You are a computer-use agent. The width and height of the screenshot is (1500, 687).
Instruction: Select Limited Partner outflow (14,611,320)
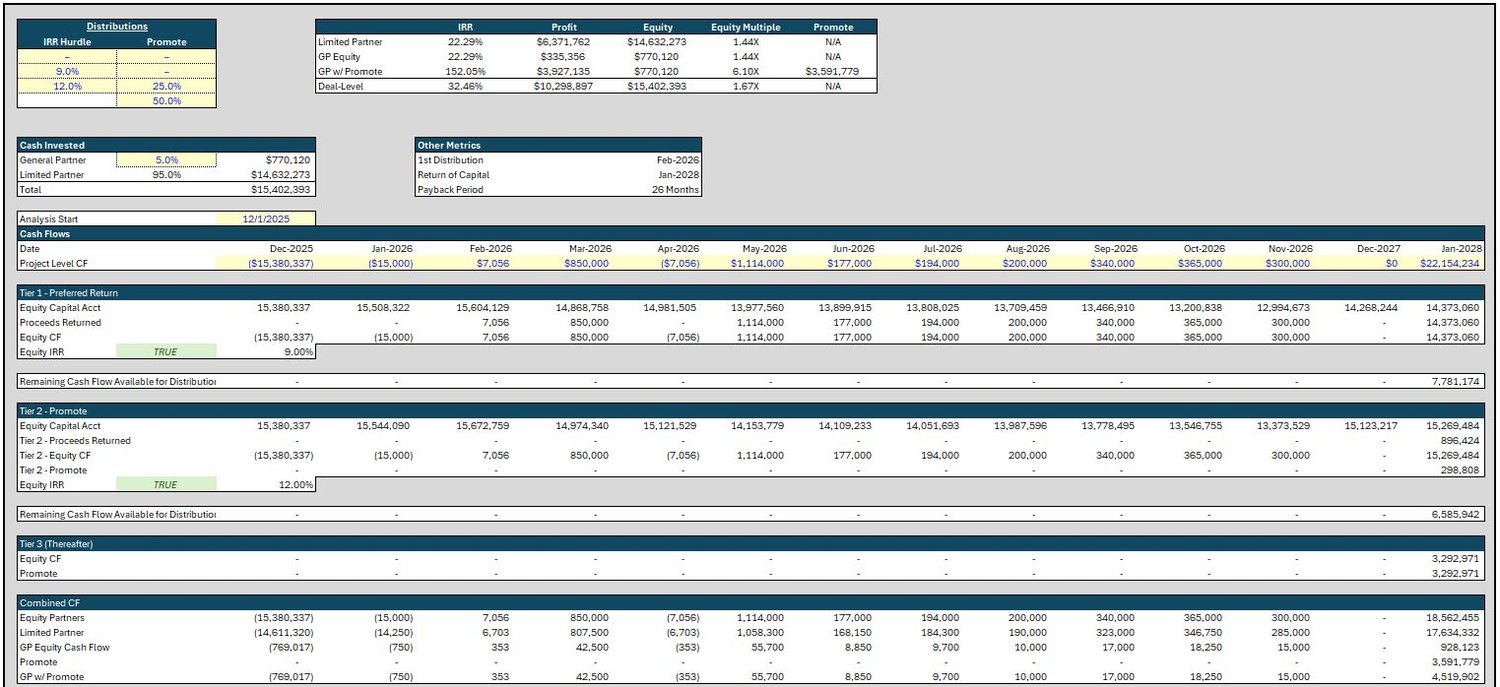pyautogui.click(x=284, y=633)
